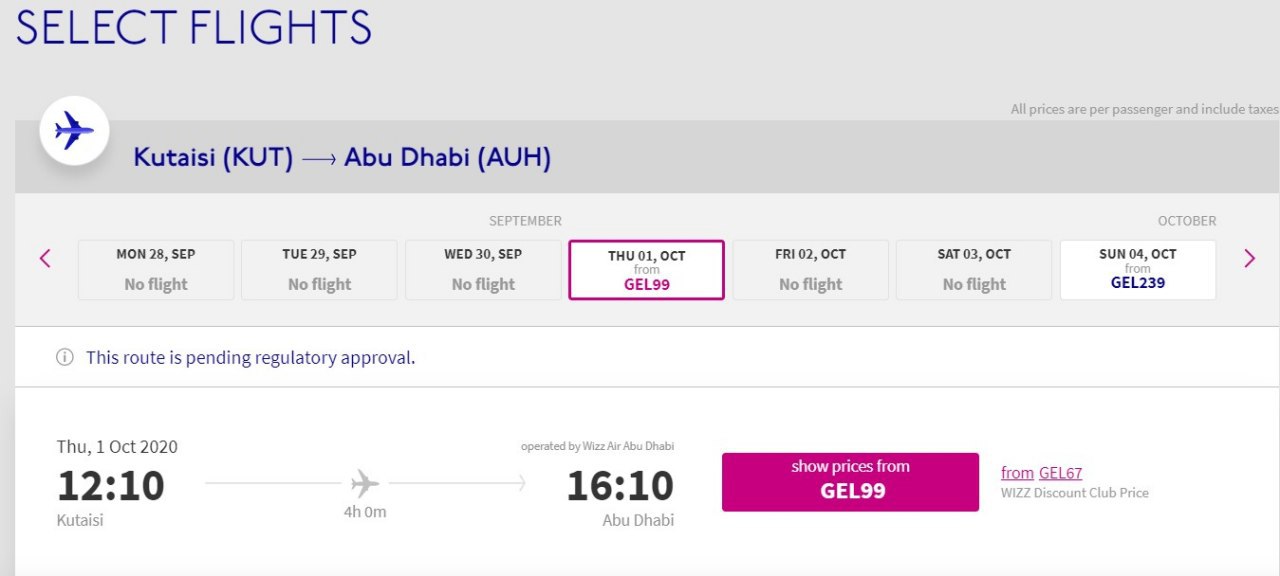Click the 16:10 arrival time
This screenshot has width=1280, height=576.
tap(620, 486)
